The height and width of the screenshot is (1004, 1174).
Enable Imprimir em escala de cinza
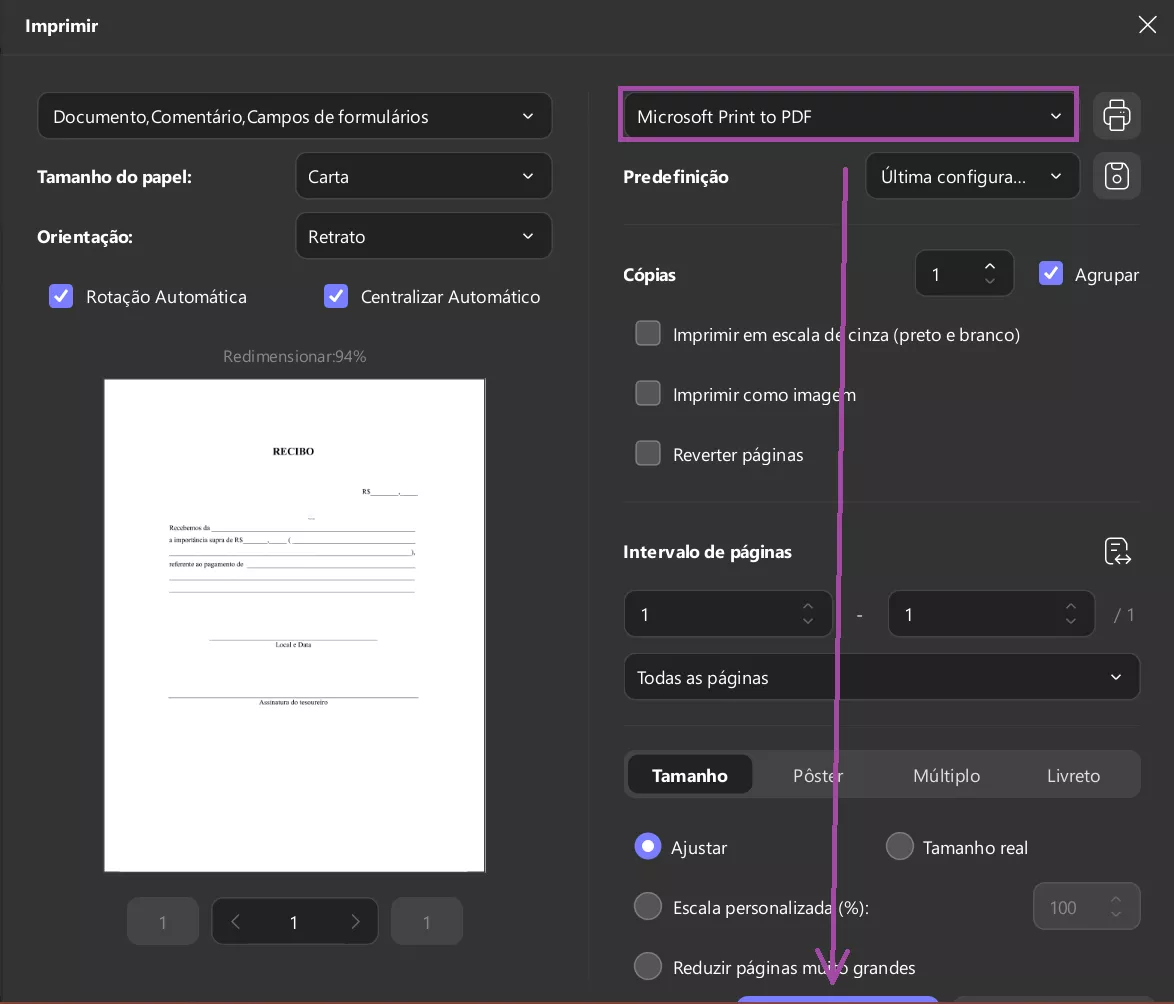click(648, 334)
